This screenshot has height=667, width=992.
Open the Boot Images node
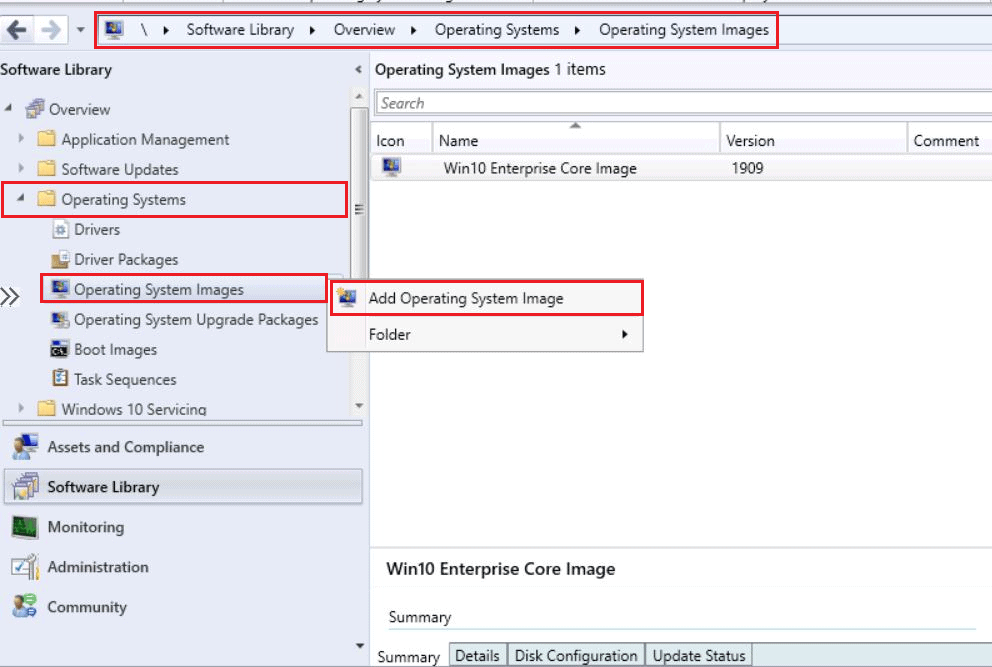coord(115,349)
